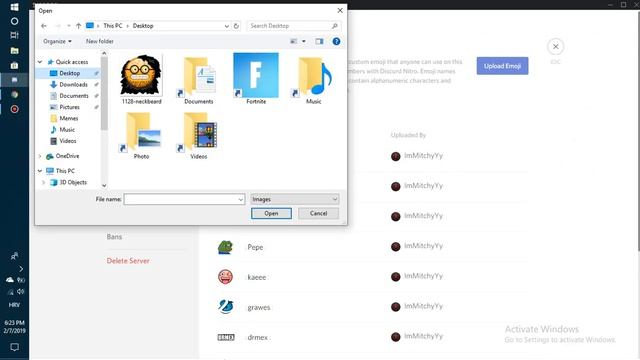Click the grawes emoji name
Image resolution: width=640 pixels, height=360 pixels.
click(x=259, y=307)
